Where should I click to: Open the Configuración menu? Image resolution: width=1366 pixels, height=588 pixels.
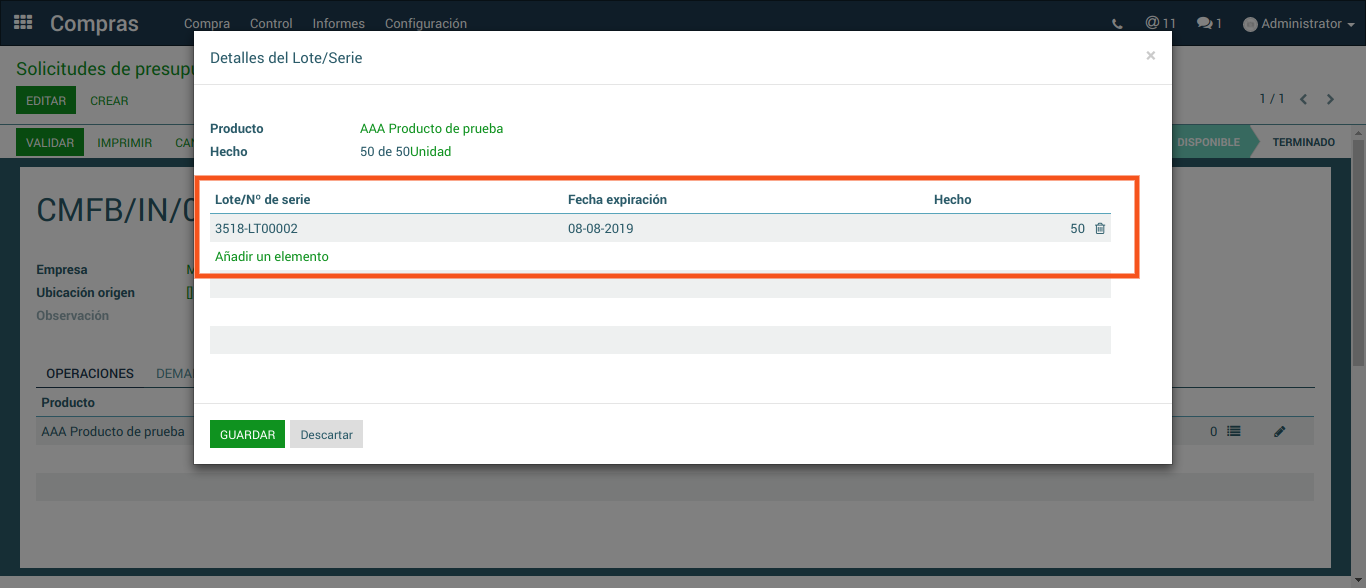click(425, 24)
